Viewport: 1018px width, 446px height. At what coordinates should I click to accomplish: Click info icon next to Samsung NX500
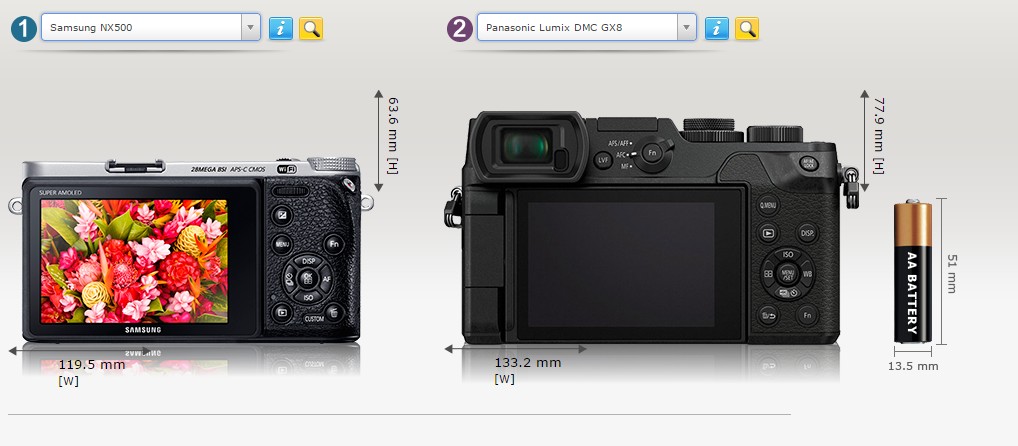tap(281, 28)
